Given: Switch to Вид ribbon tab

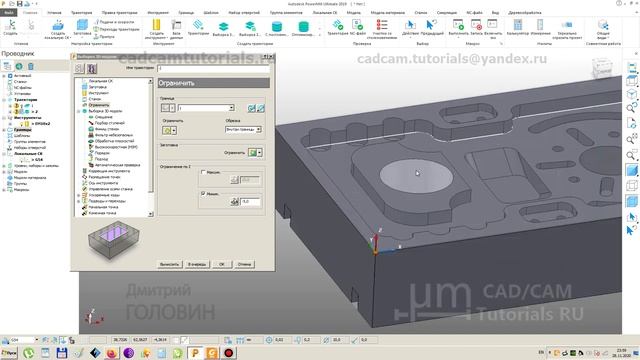Looking at the screenshot, I should point(495,13).
